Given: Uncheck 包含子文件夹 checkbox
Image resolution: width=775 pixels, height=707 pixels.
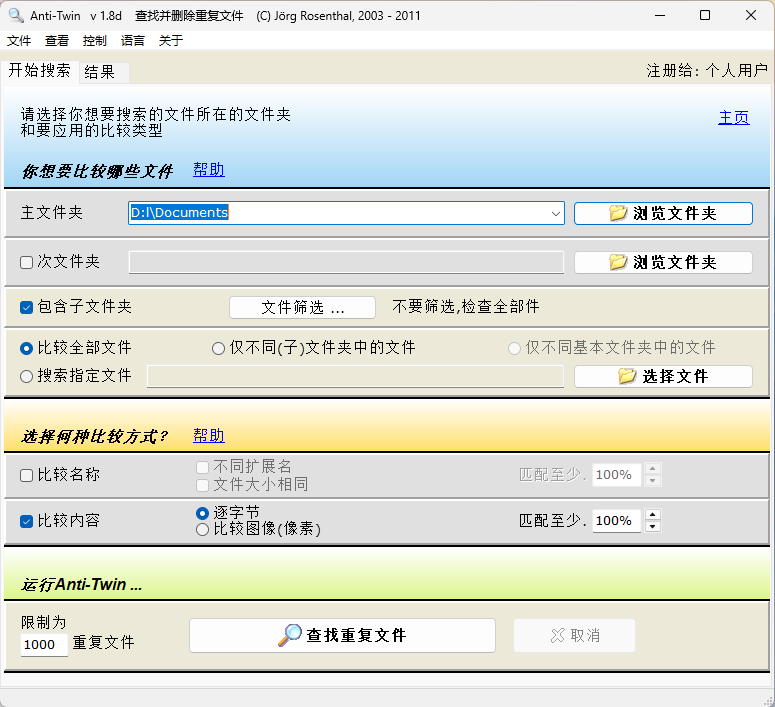Looking at the screenshot, I should [26, 308].
